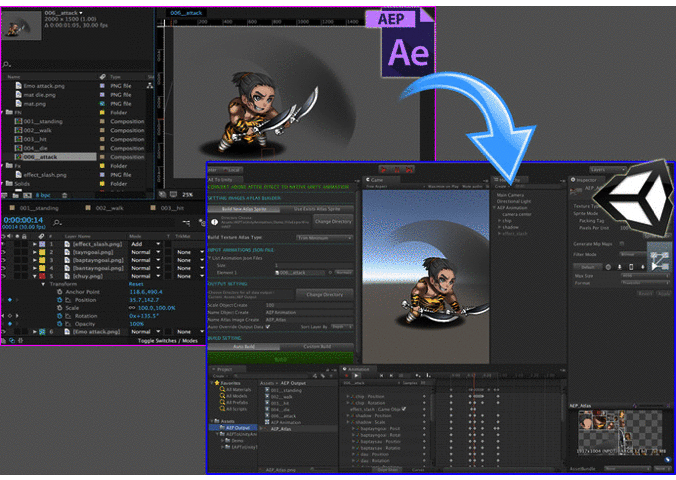Toggle the Position stopwatch in After Effects
This screenshot has height=480, width=676.
[59, 300]
